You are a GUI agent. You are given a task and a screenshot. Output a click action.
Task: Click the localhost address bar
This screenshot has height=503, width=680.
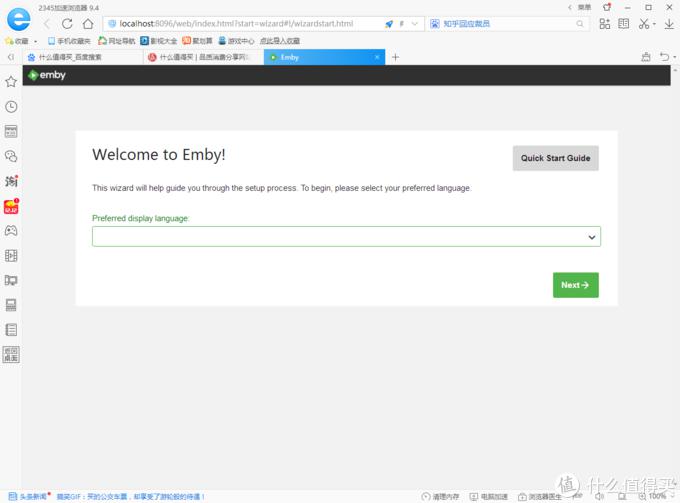(x=243, y=24)
